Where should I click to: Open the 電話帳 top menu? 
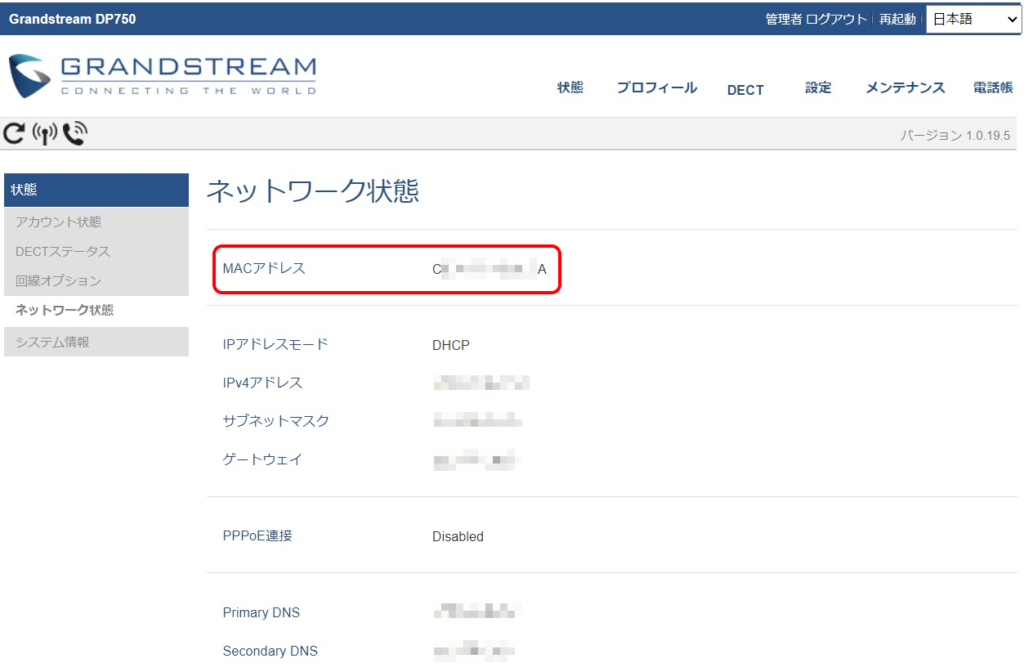point(992,88)
